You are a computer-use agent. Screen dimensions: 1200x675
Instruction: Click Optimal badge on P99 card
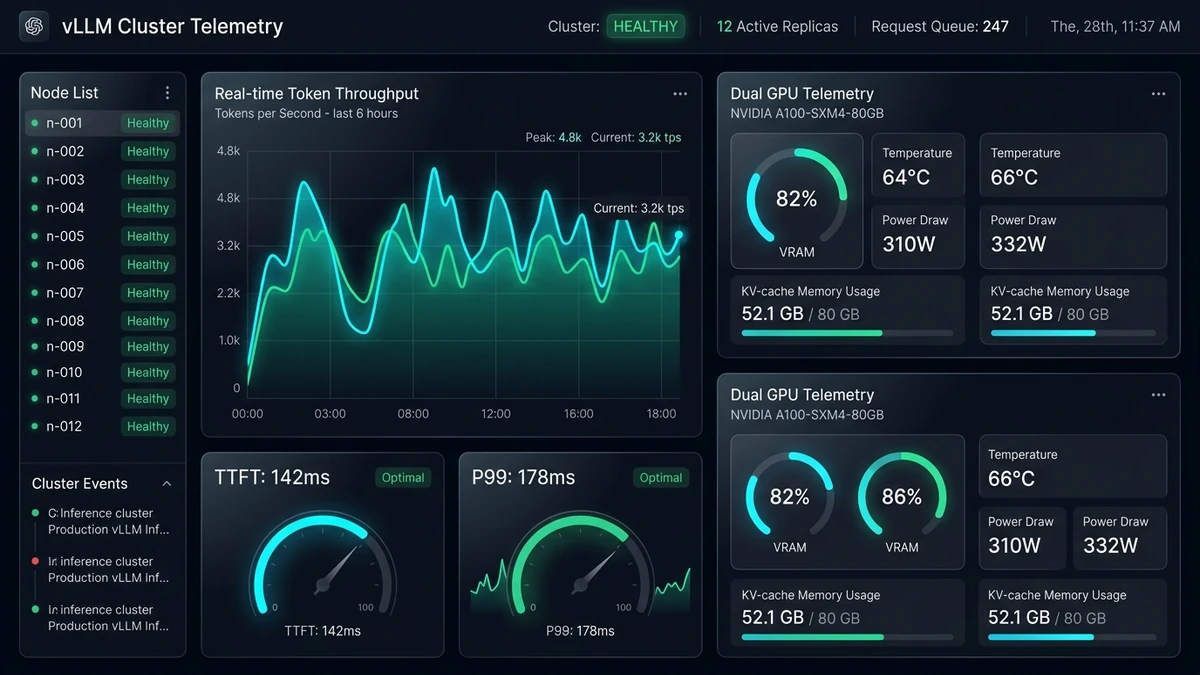point(661,478)
